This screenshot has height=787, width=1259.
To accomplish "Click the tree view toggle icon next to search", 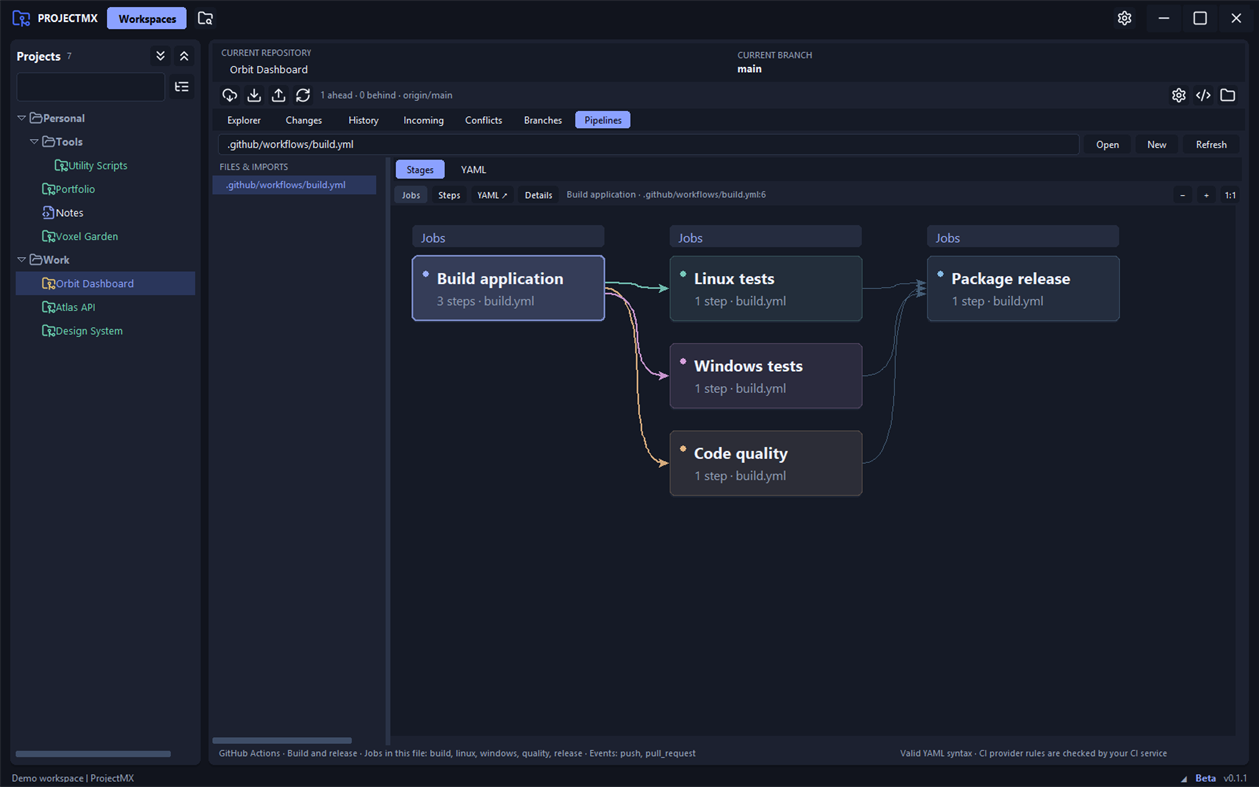I will coord(182,87).
